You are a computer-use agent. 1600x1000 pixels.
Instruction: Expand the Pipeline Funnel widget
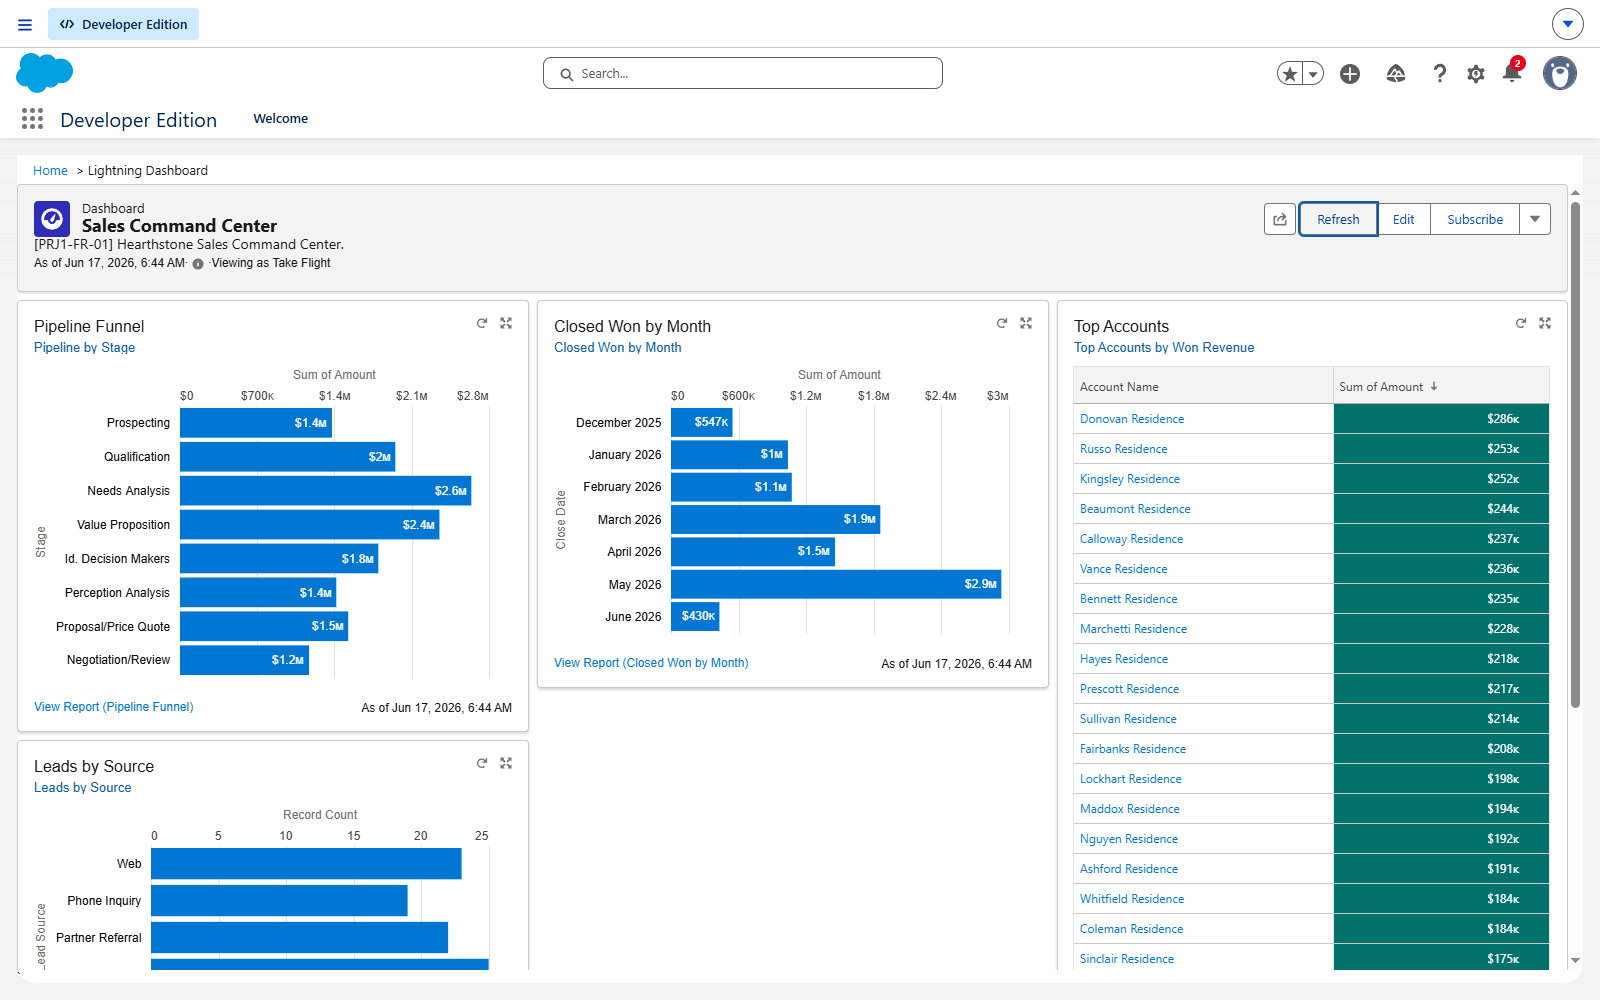click(x=506, y=323)
